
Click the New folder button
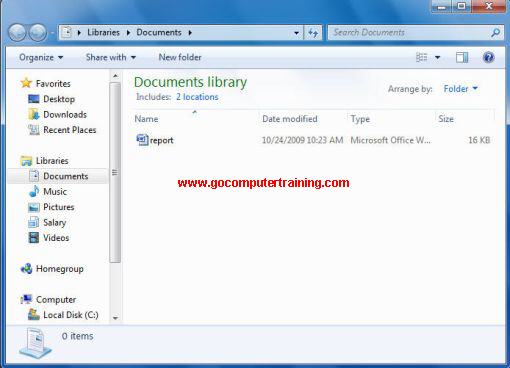pyautogui.click(x=180, y=57)
